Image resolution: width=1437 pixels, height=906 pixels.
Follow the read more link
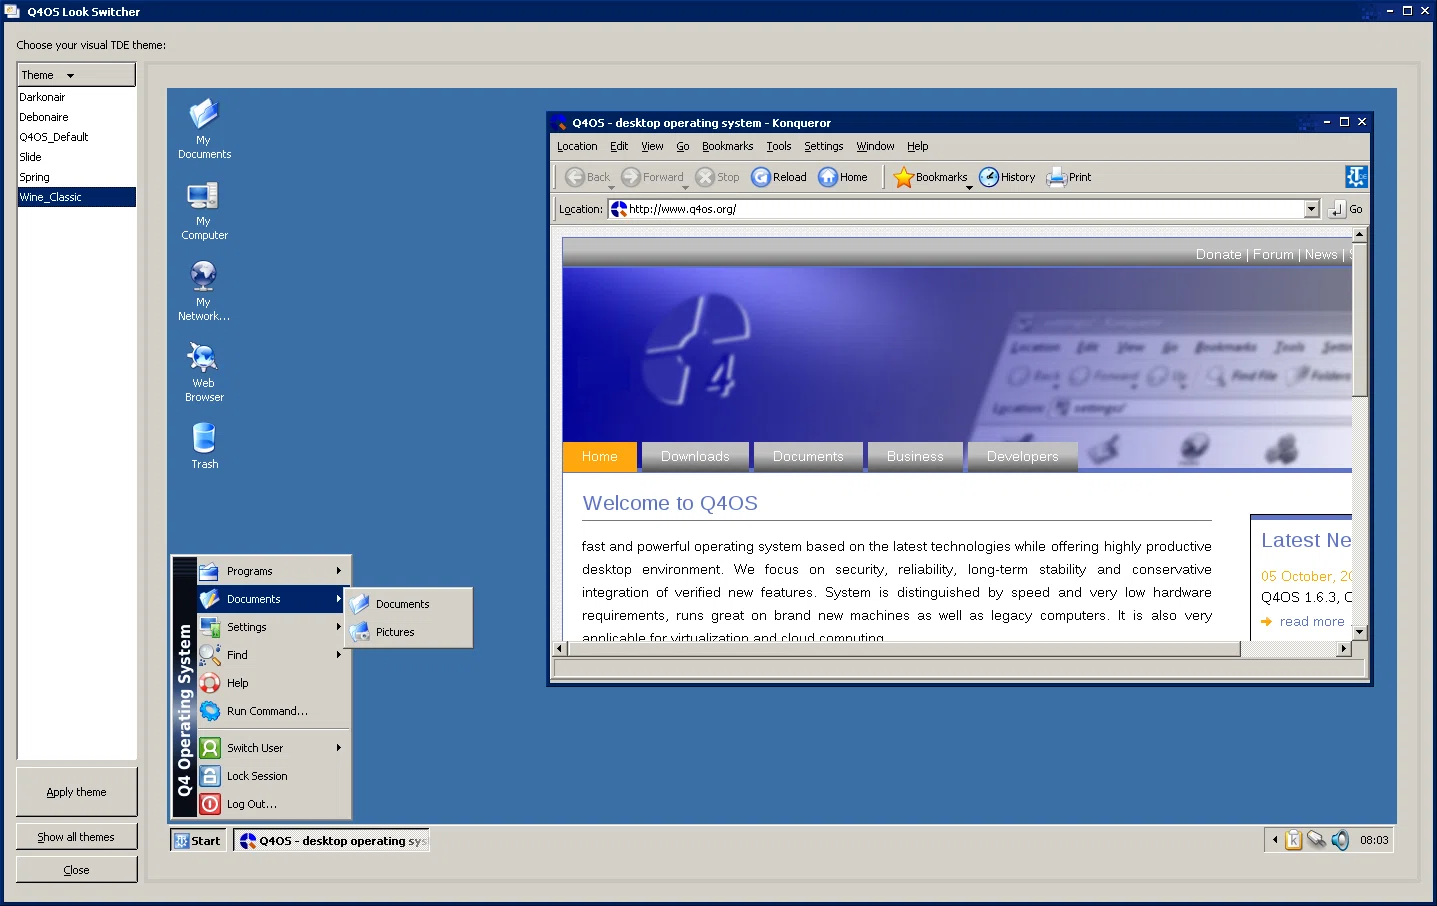[1312, 621]
